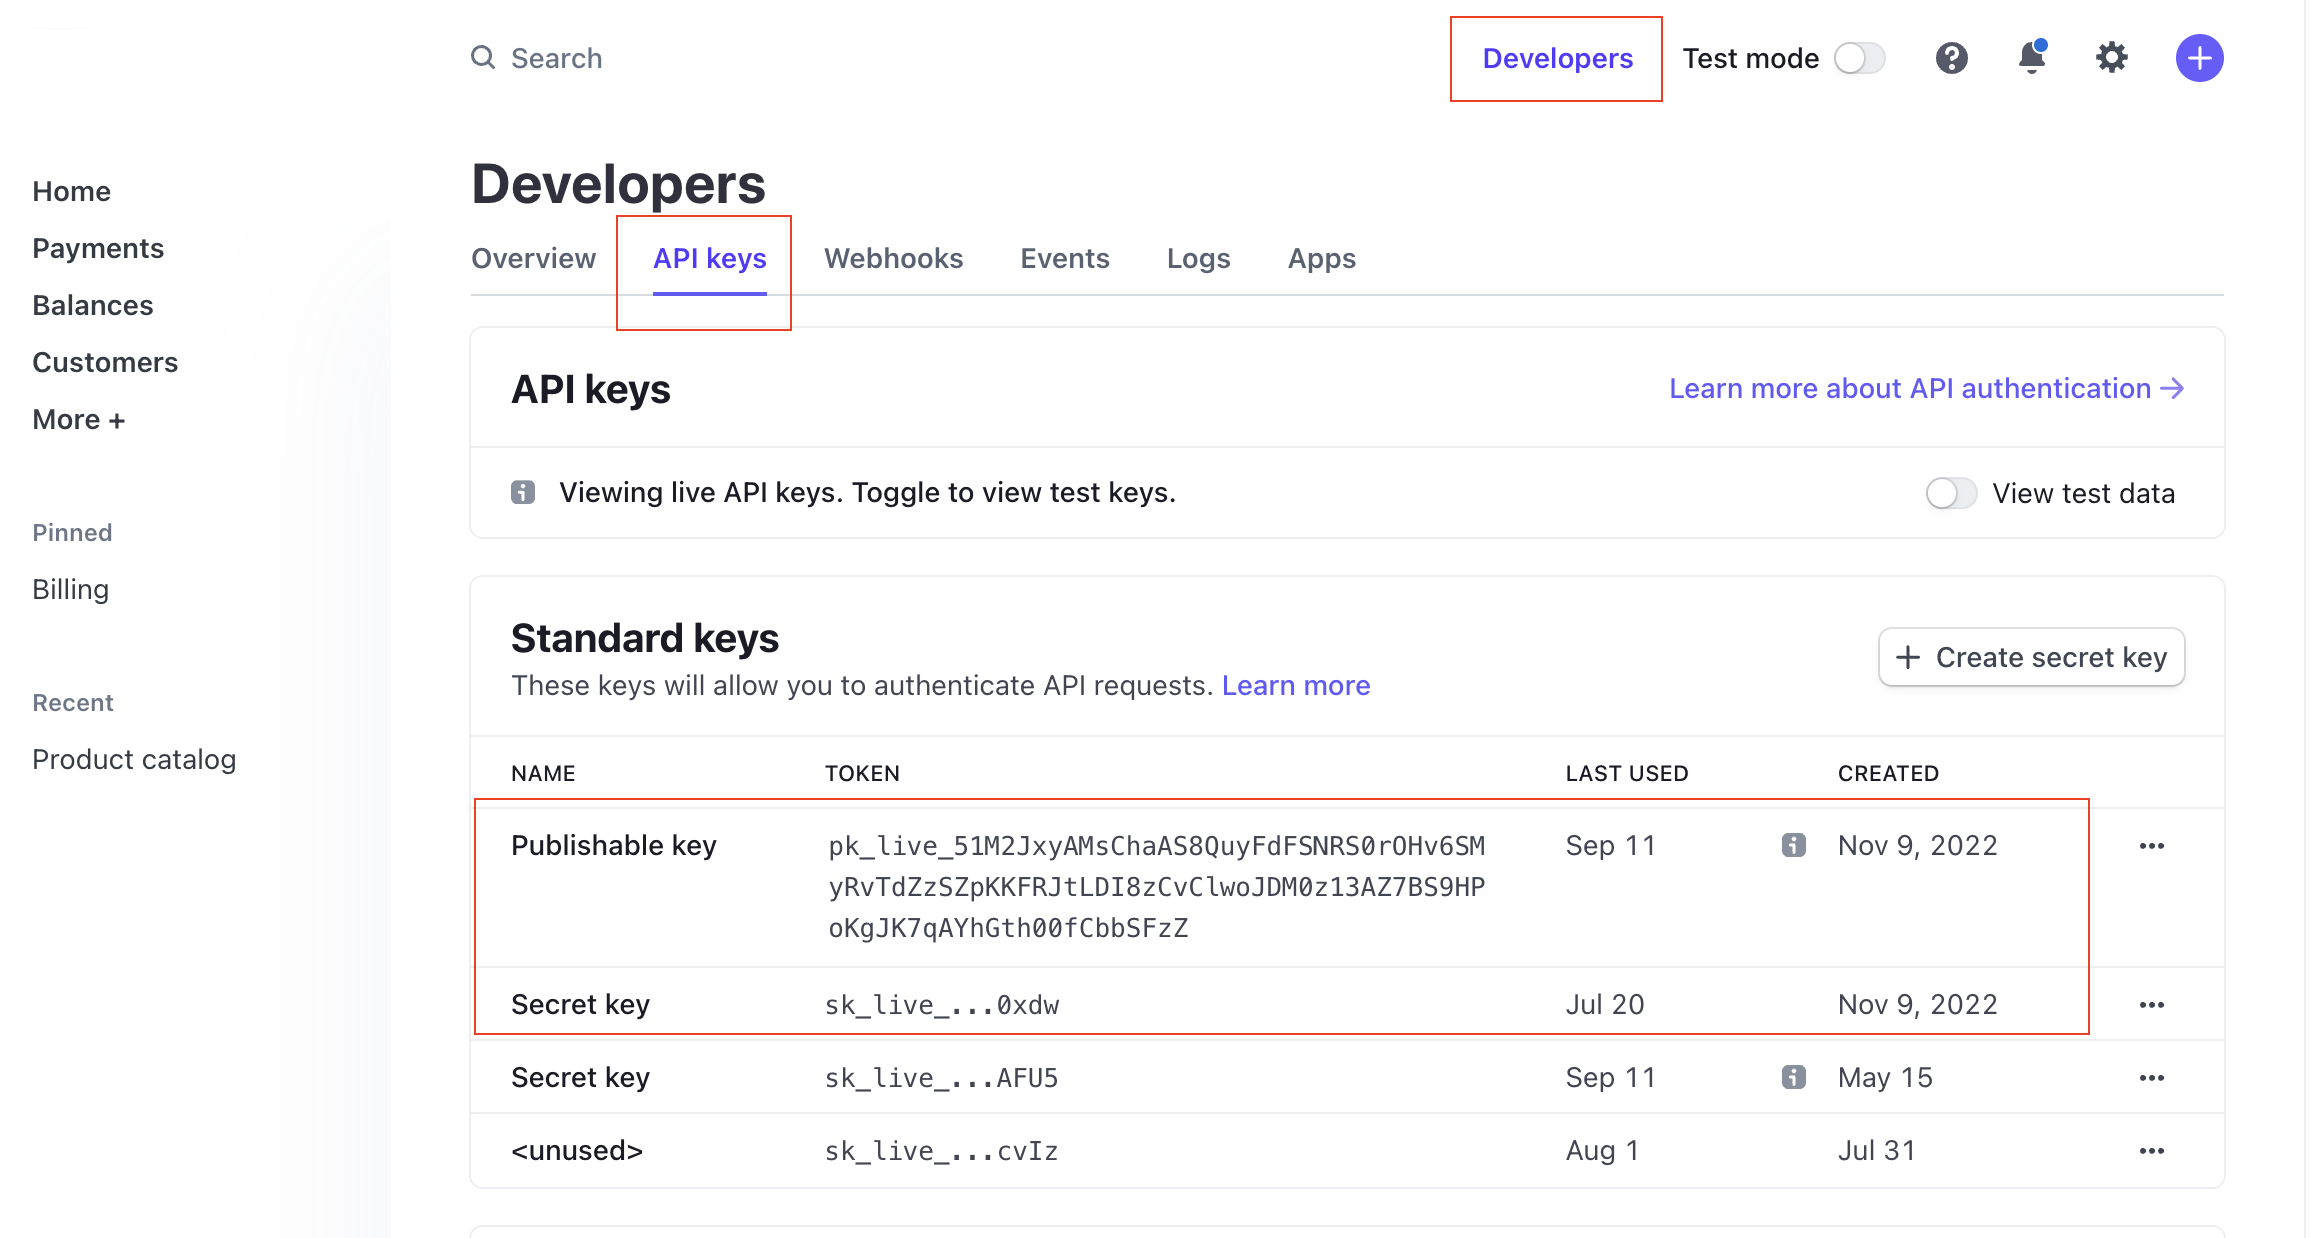The image size is (2310, 1238).
Task: Enable the Test mode switch
Action: (1859, 58)
